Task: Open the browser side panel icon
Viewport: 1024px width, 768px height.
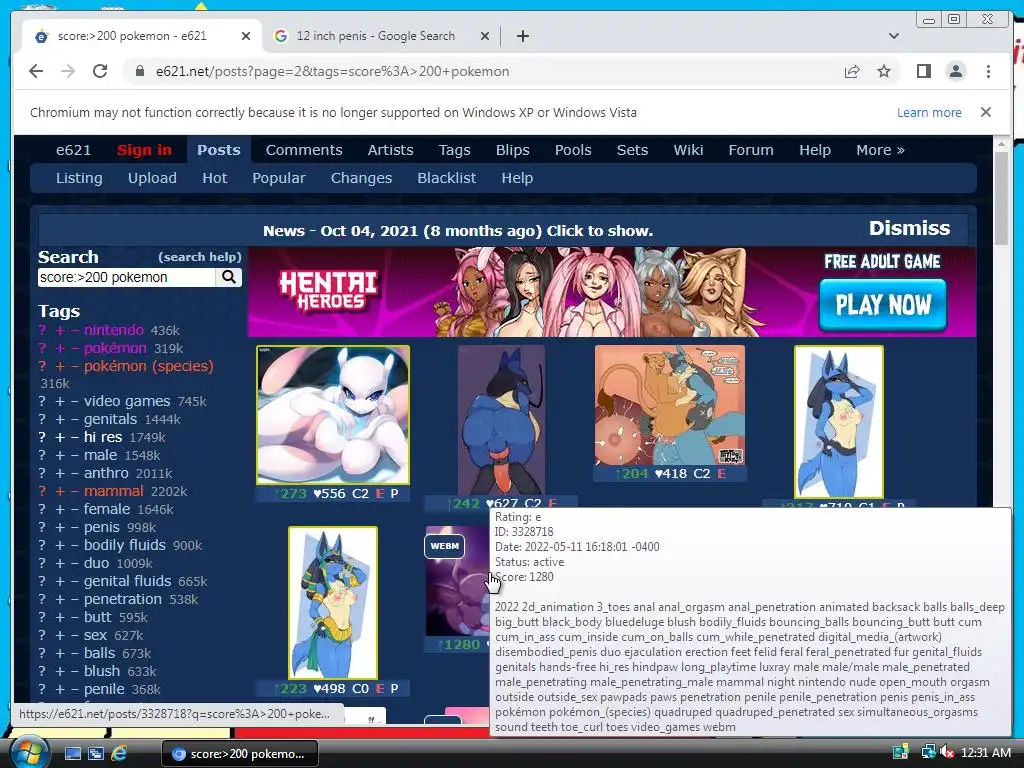Action: tap(923, 71)
